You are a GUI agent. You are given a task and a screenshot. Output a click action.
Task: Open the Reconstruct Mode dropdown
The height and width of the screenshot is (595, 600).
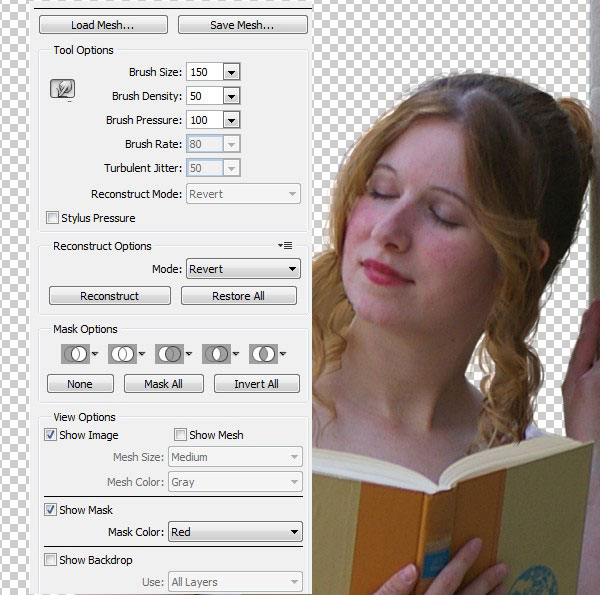click(243, 194)
